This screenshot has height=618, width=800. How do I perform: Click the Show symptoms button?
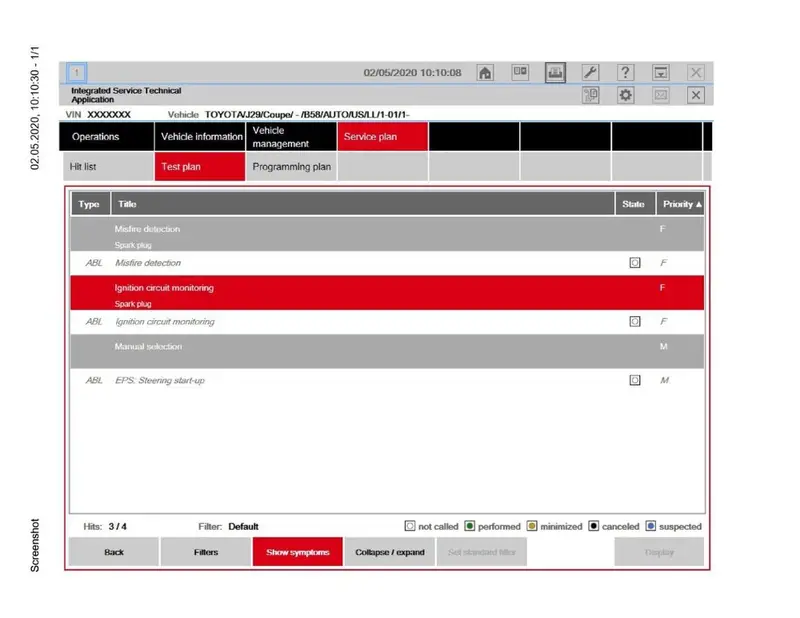297,552
